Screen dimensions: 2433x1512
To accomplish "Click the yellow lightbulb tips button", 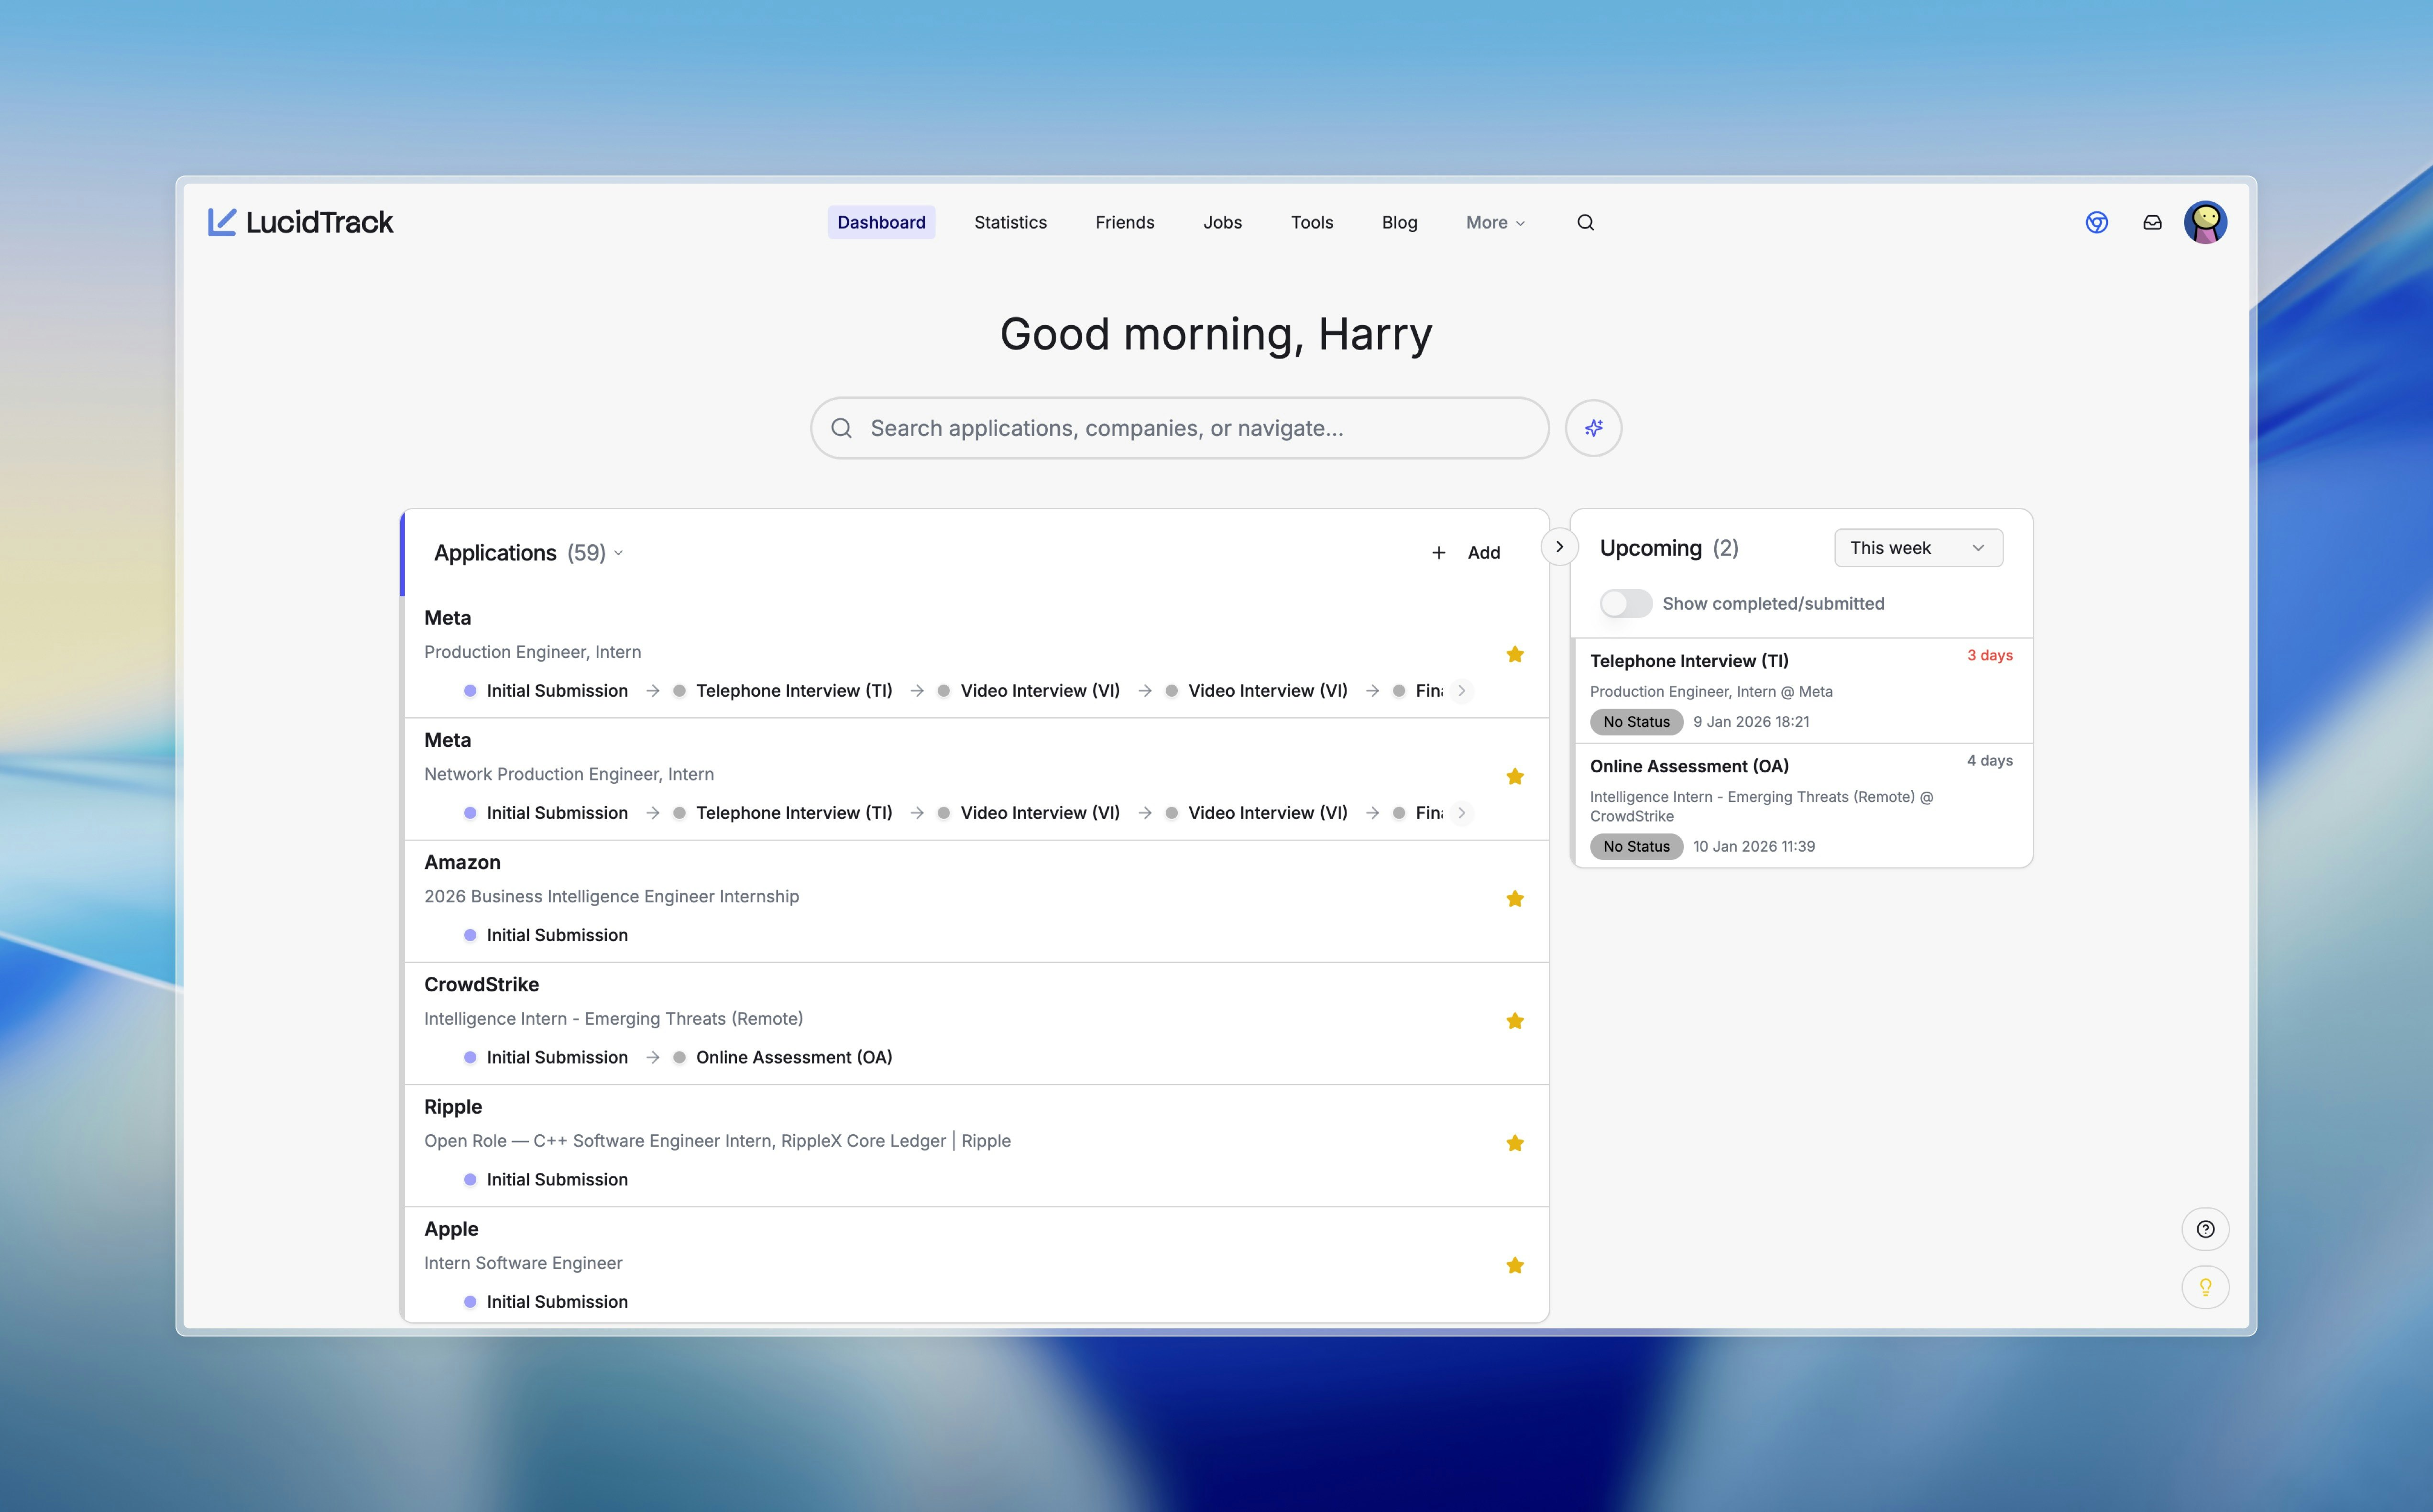I will point(2206,1287).
